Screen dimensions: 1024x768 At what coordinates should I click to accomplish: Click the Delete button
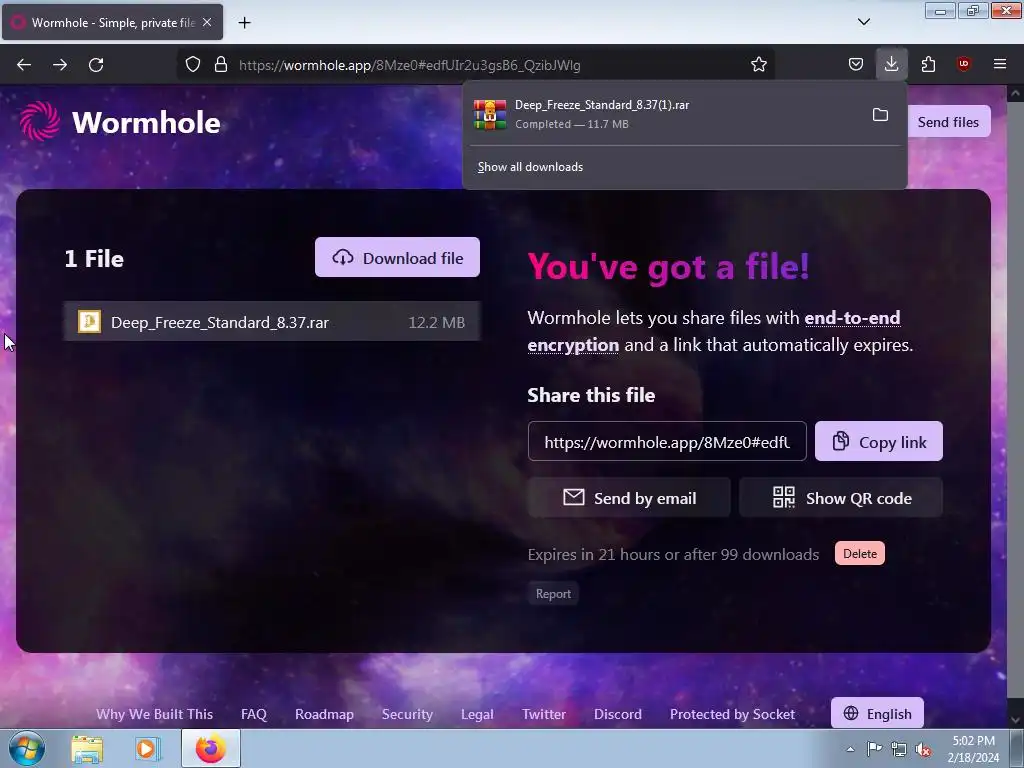[859, 553]
